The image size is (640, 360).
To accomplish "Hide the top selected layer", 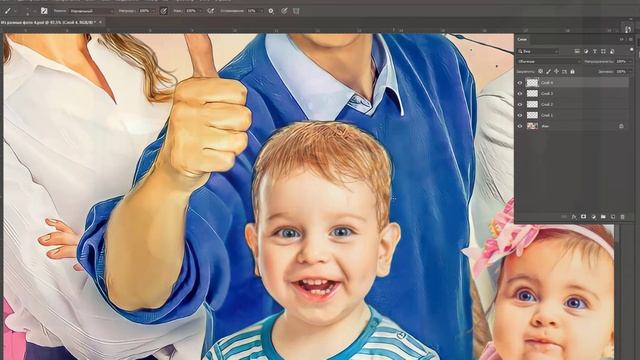I will click(x=520, y=82).
